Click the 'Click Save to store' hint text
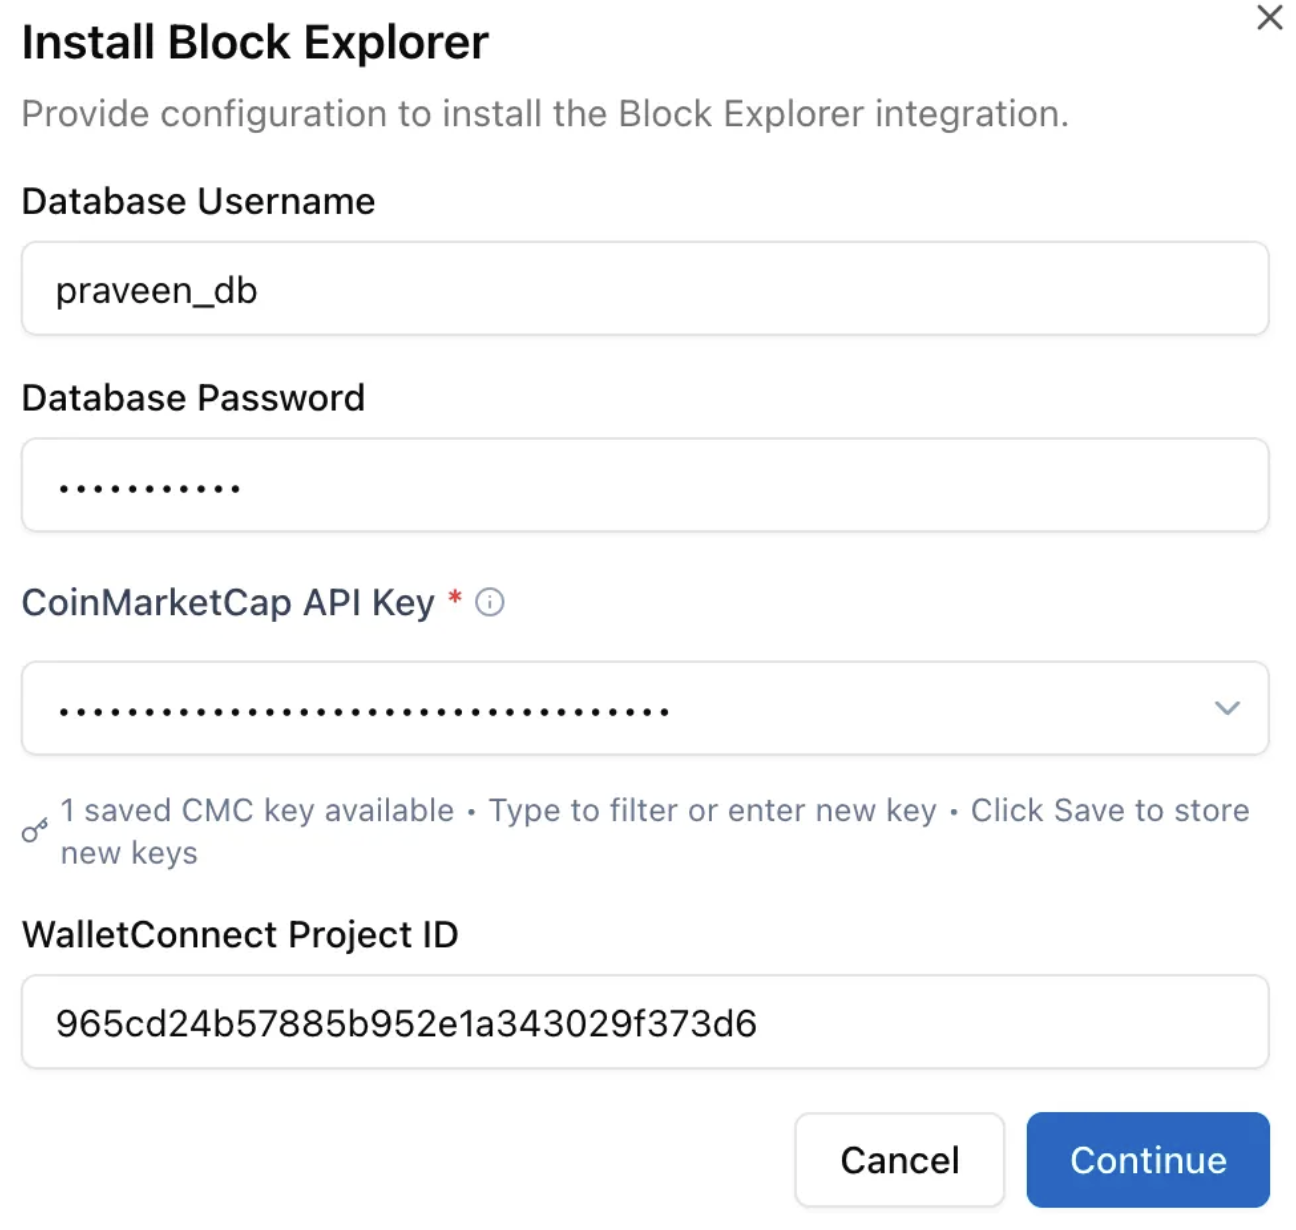 coord(1110,810)
